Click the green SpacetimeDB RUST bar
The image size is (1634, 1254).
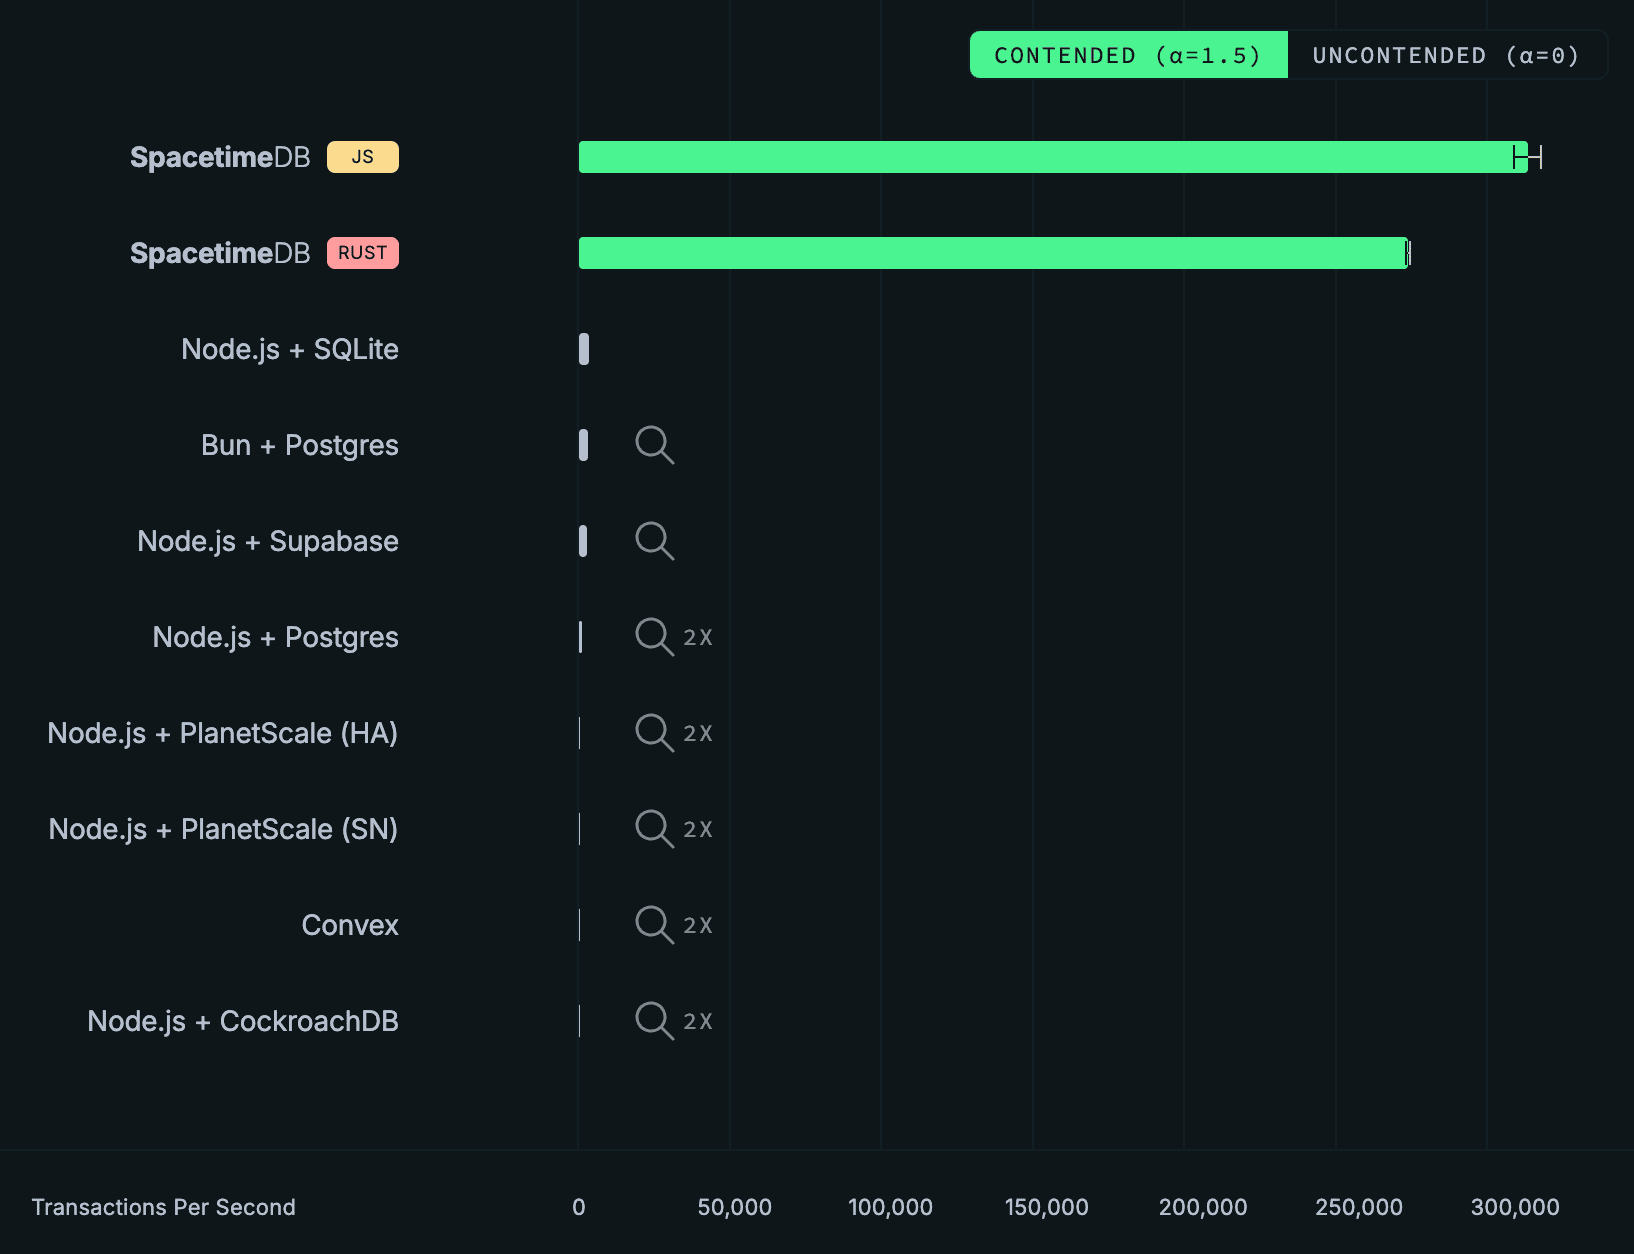coord(993,253)
